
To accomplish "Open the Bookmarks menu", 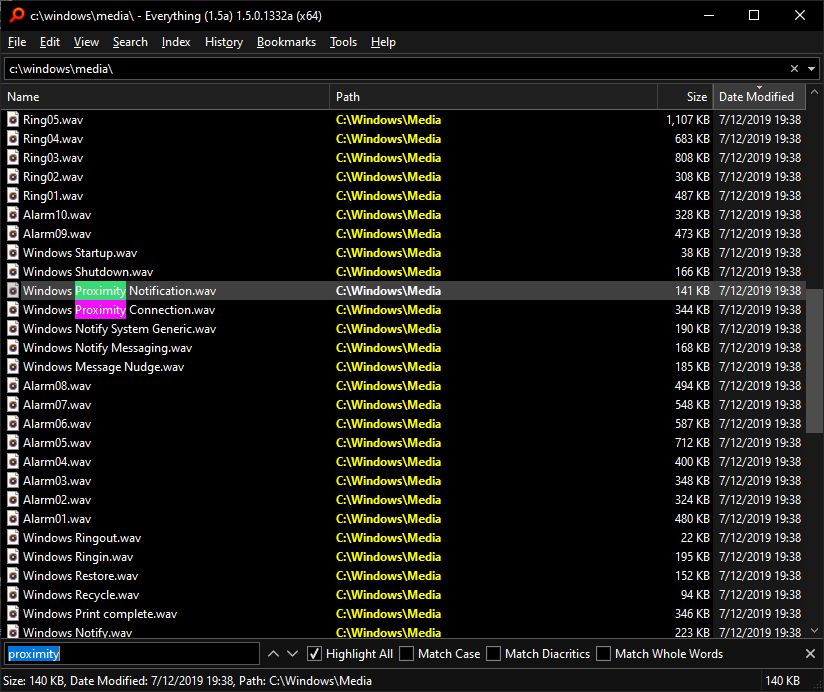I will pos(286,42).
